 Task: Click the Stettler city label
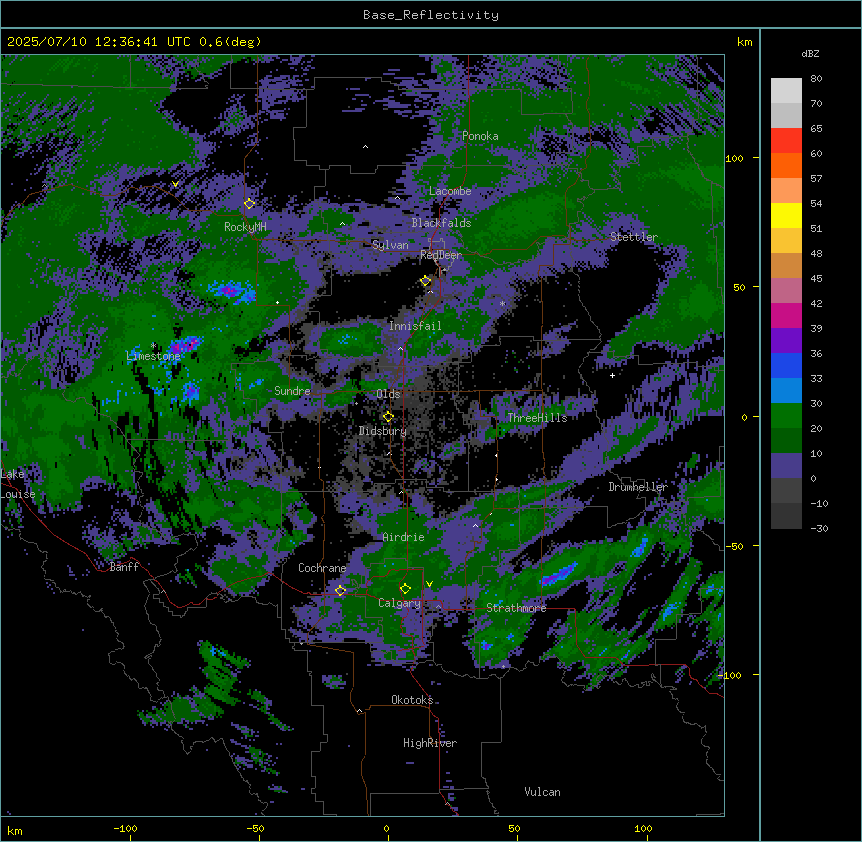point(634,237)
